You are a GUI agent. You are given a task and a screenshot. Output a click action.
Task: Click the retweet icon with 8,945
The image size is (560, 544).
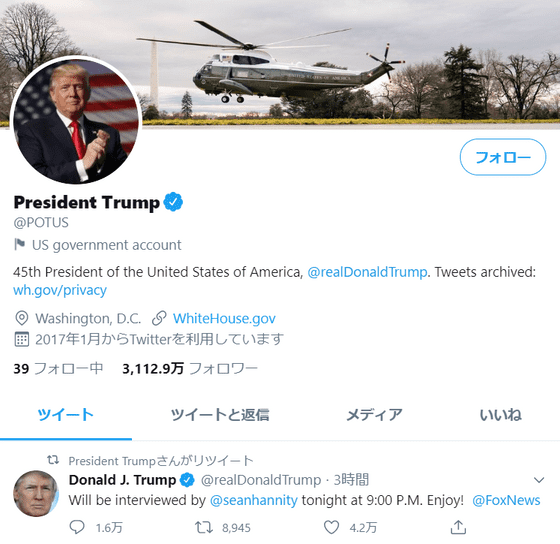(204, 527)
